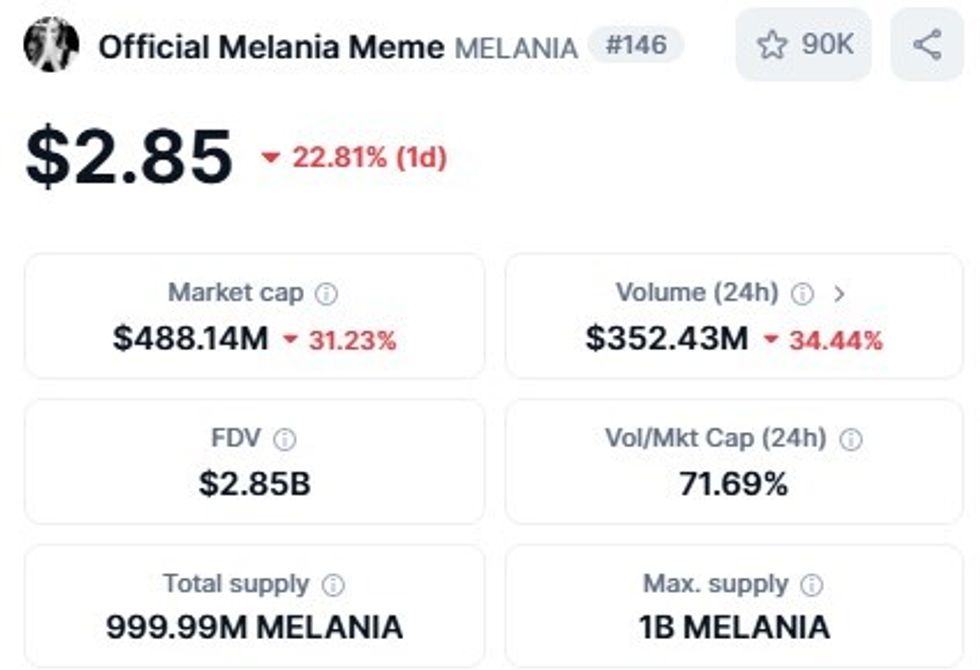Open Market cap info icon

coord(326,294)
